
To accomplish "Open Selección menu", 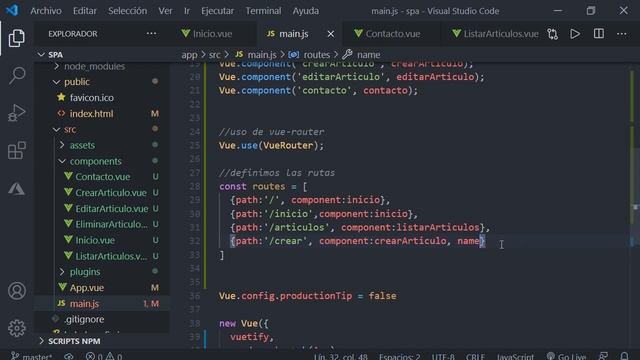I will point(127,11).
